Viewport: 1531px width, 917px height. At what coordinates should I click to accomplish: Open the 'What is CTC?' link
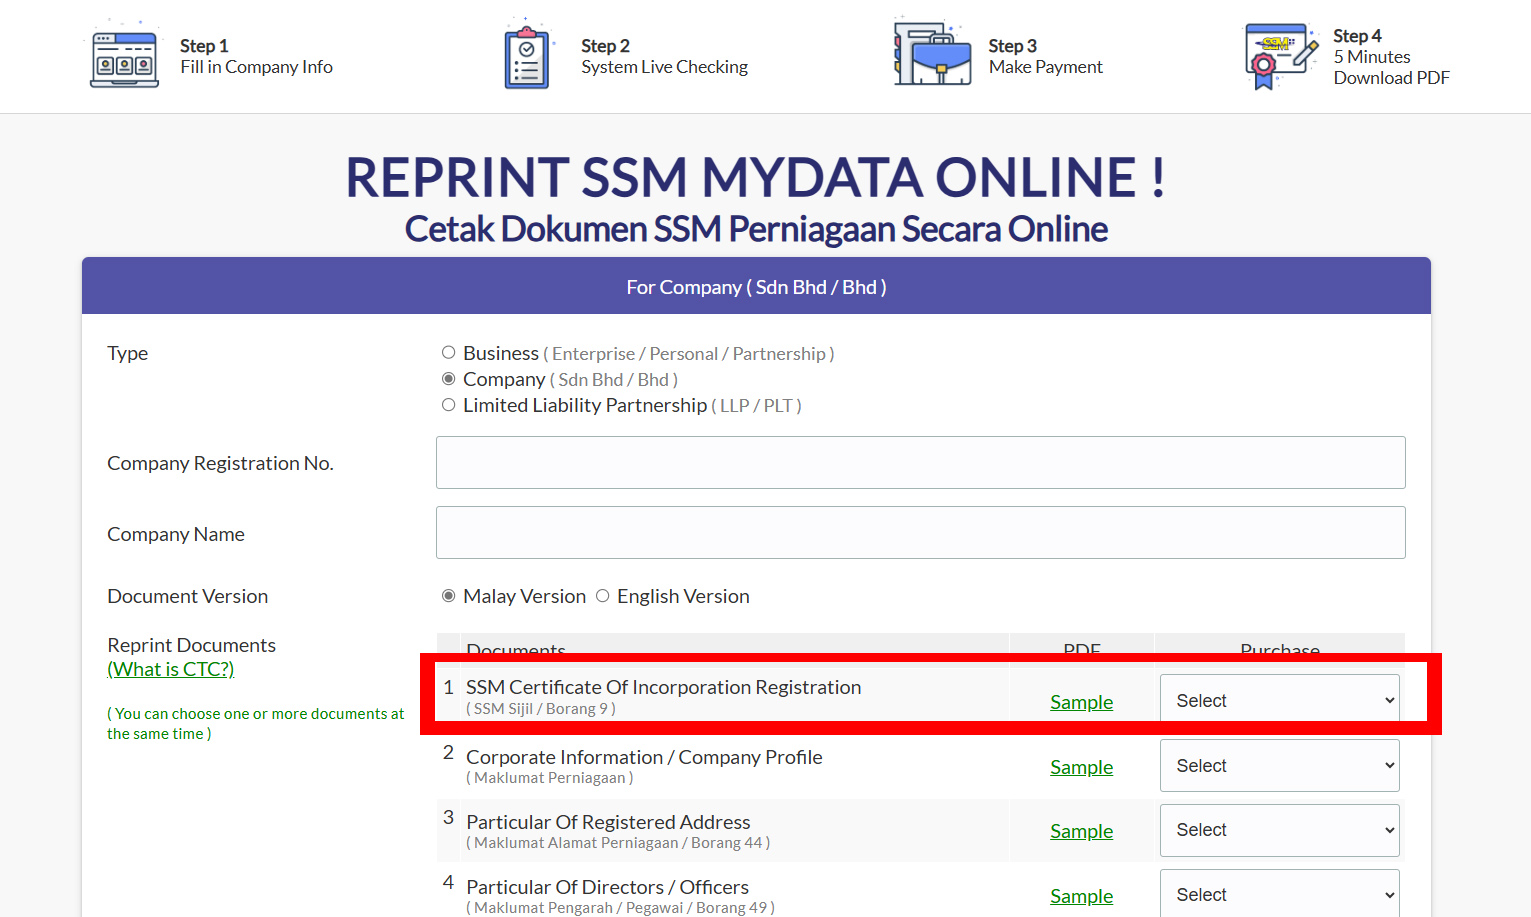[171, 669]
